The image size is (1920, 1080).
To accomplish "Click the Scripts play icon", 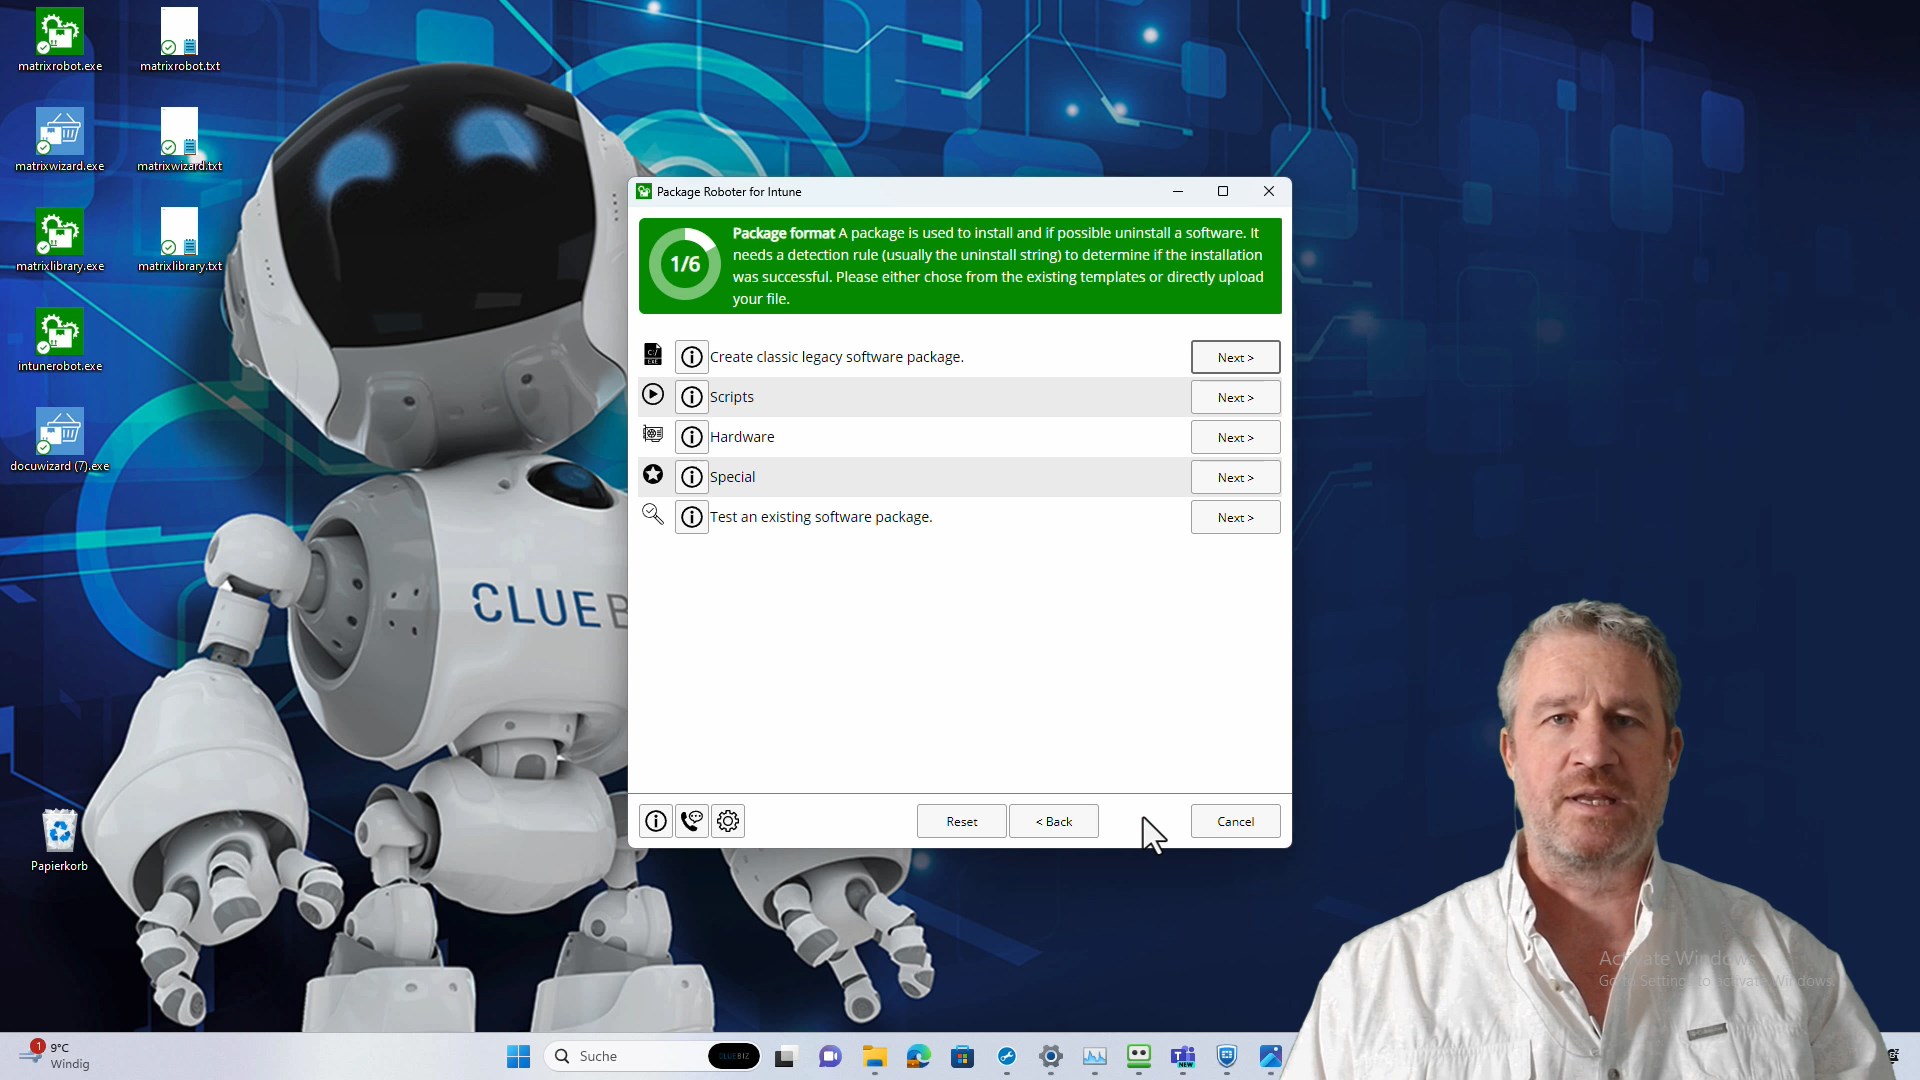I will coord(653,395).
